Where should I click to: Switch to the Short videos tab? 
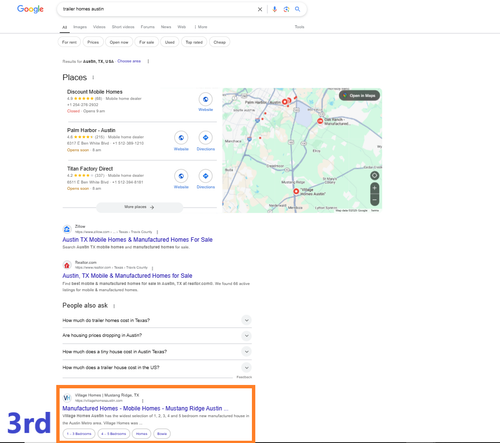[x=123, y=27]
